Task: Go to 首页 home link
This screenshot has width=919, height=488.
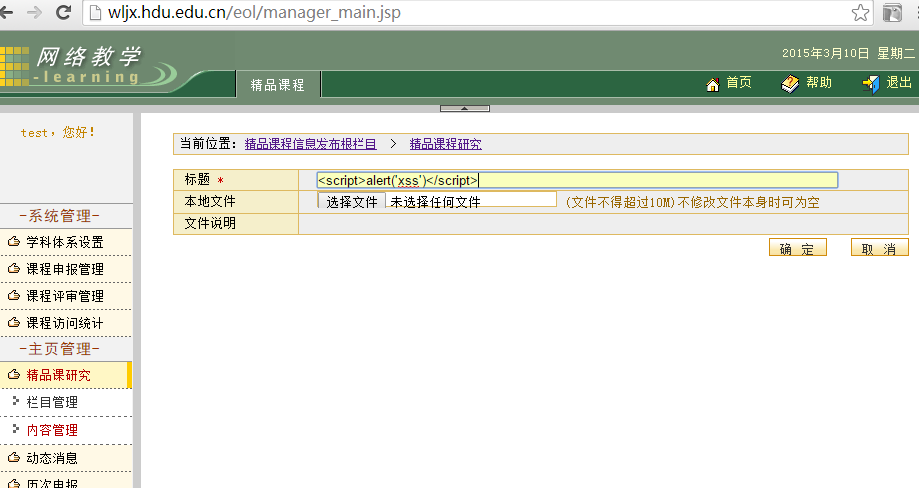Action: click(x=738, y=82)
